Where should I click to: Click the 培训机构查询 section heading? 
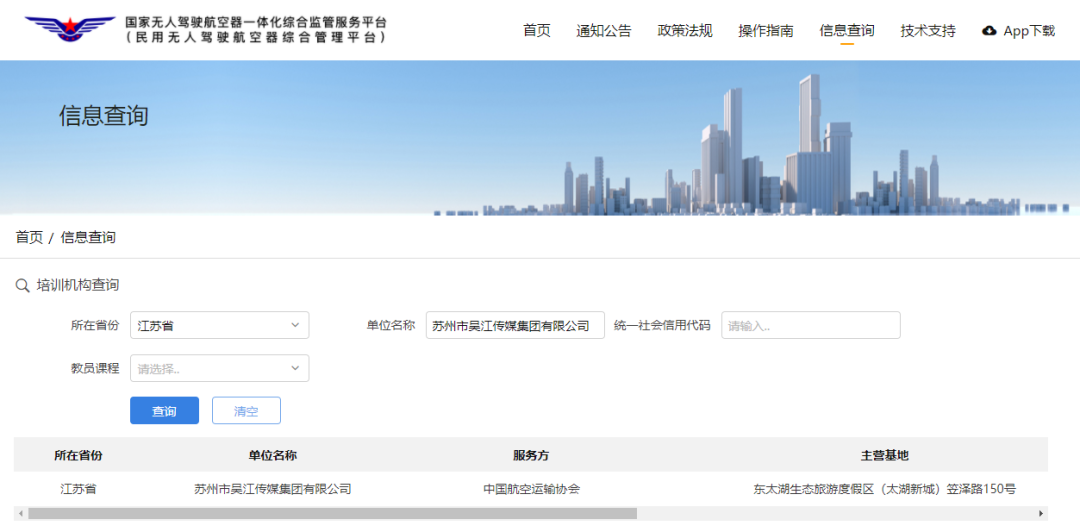coord(78,285)
